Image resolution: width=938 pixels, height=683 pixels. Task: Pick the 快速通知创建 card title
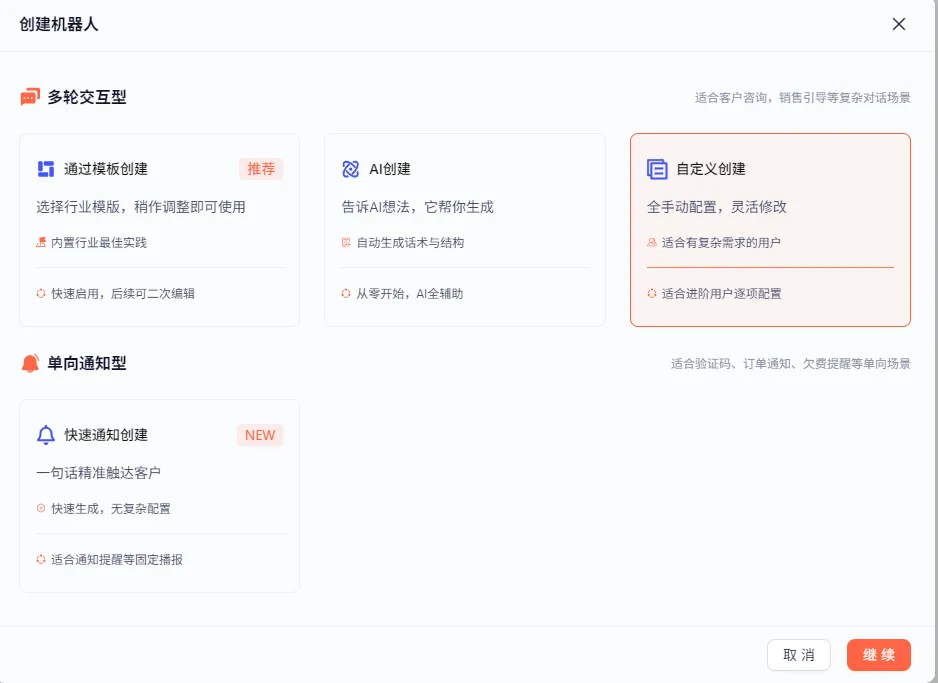pos(106,435)
